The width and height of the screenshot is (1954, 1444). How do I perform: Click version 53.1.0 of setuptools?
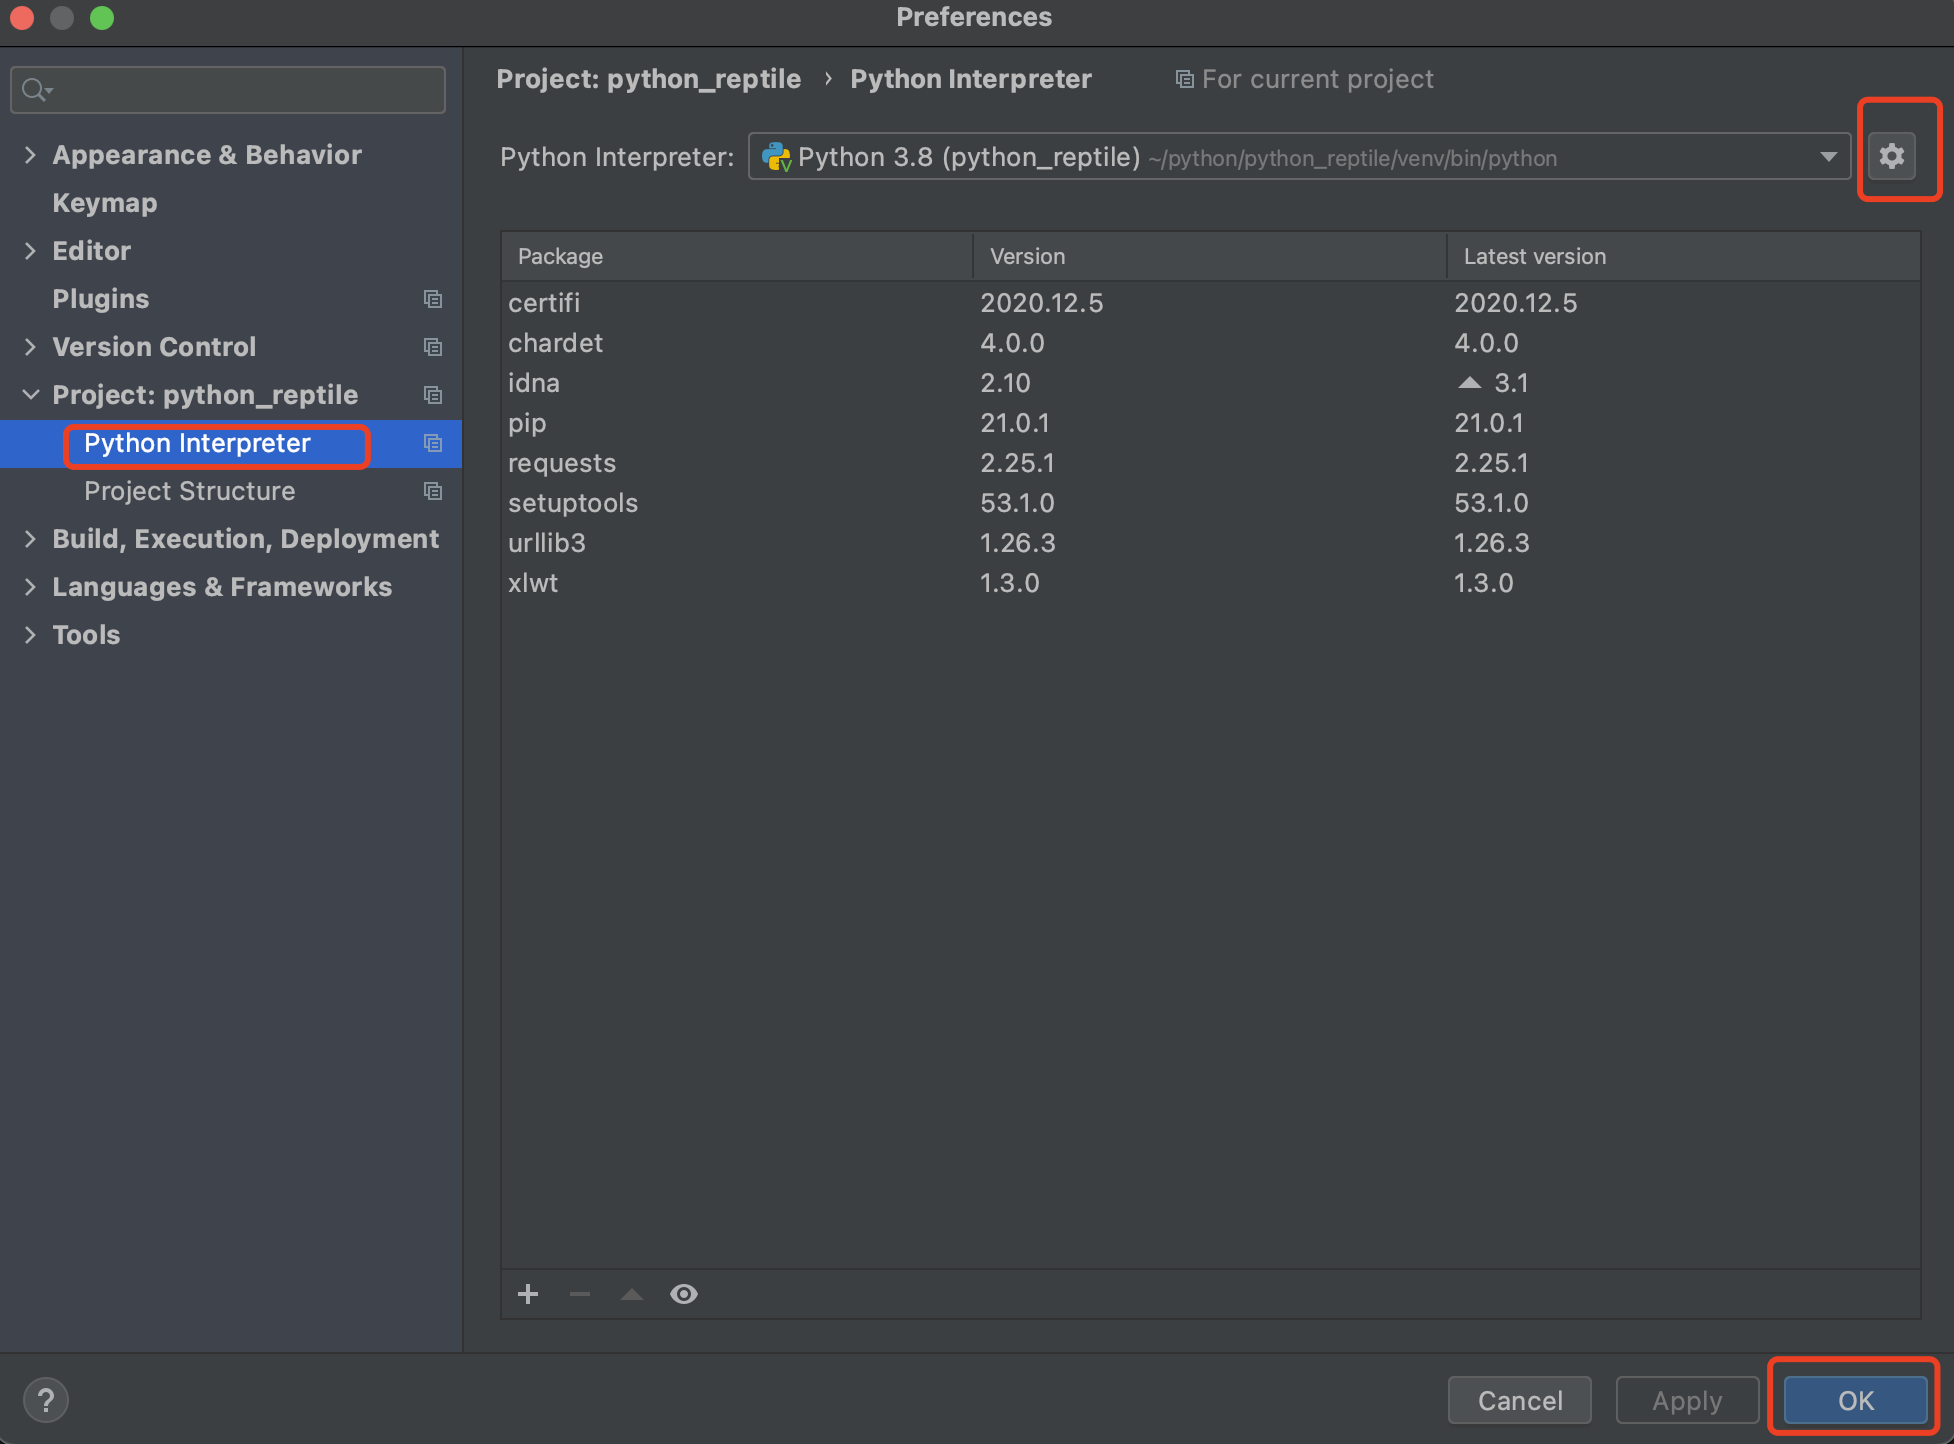1017,503
